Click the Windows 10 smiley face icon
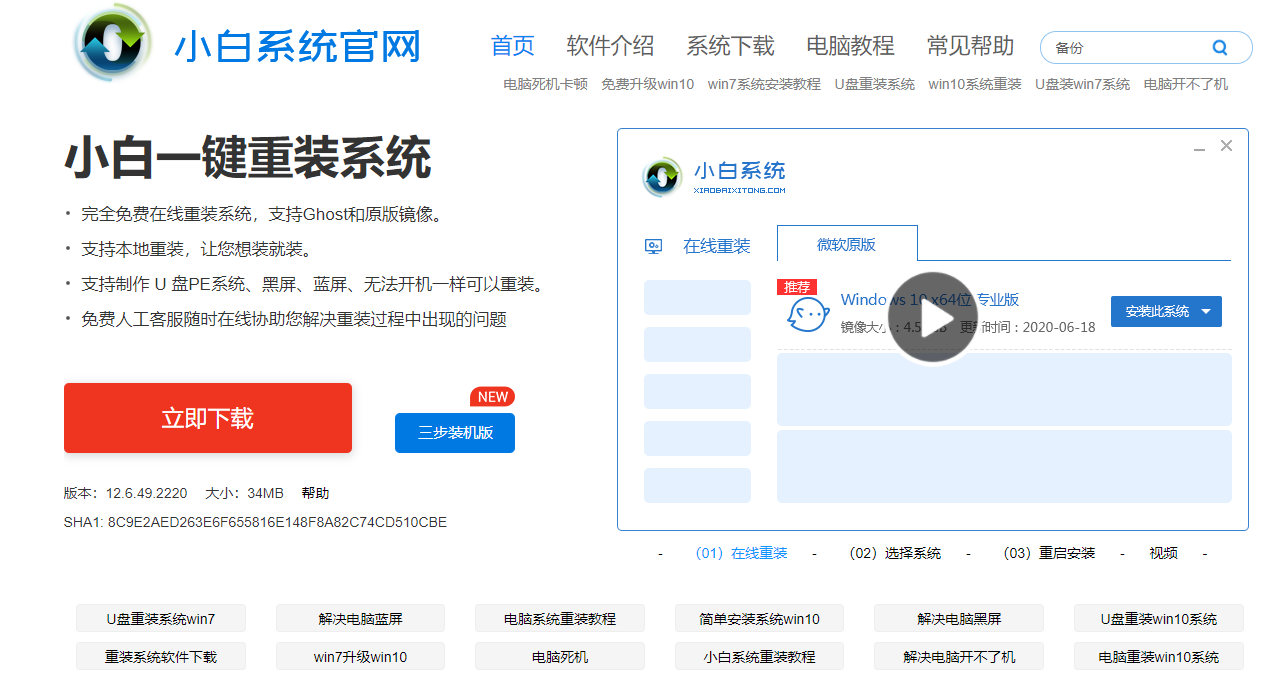This screenshot has height=697, width=1267. pyautogui.click(x=807, y=314)
